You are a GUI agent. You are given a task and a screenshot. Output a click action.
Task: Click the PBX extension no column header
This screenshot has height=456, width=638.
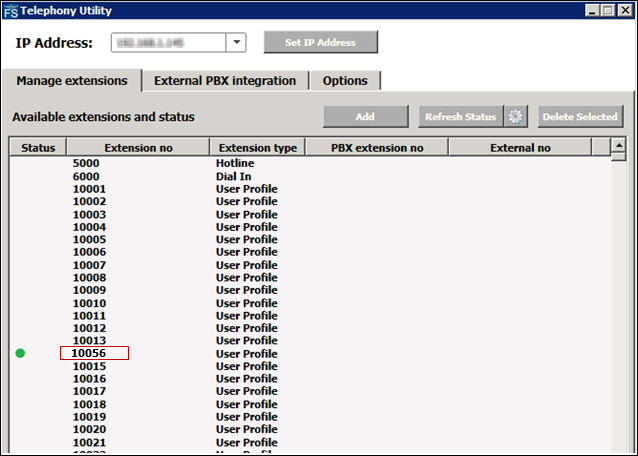tap(377, 148)
